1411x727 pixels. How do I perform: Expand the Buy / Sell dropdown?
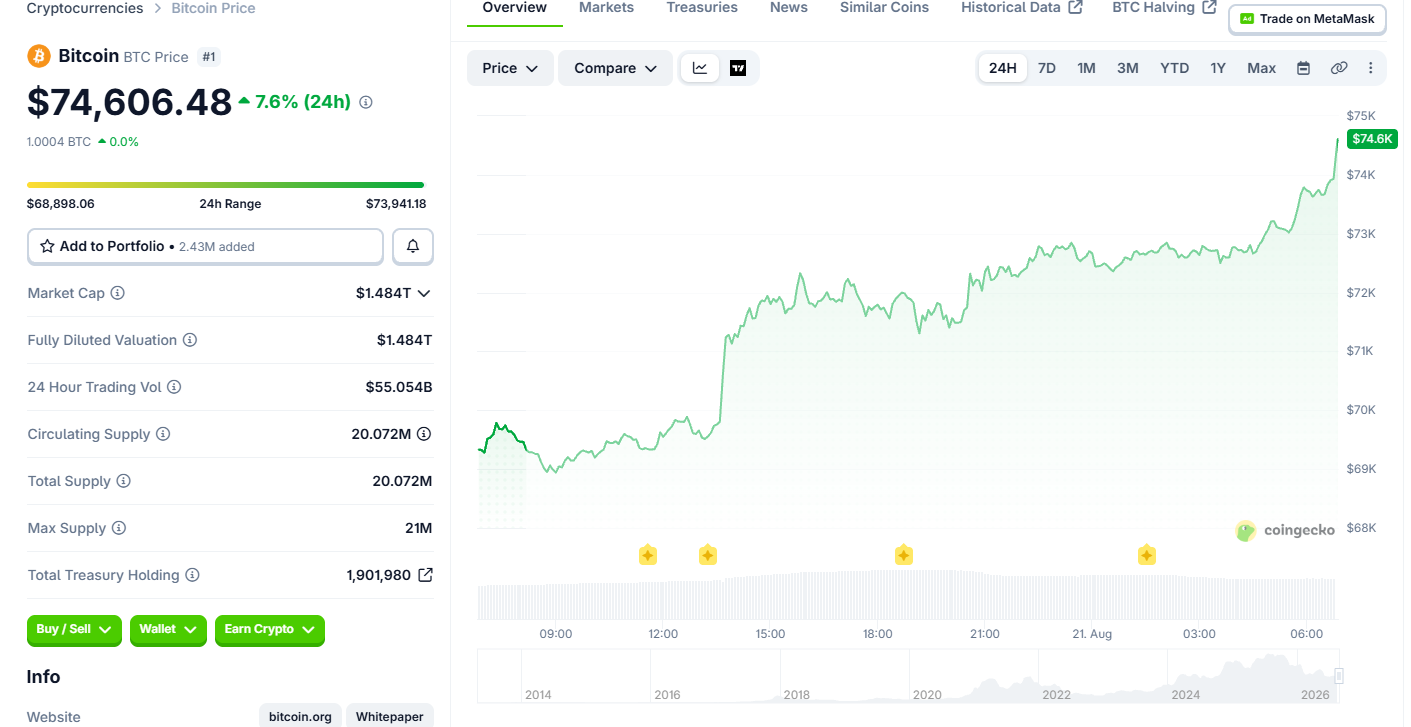pyautogui.click(x=74, y=630)
